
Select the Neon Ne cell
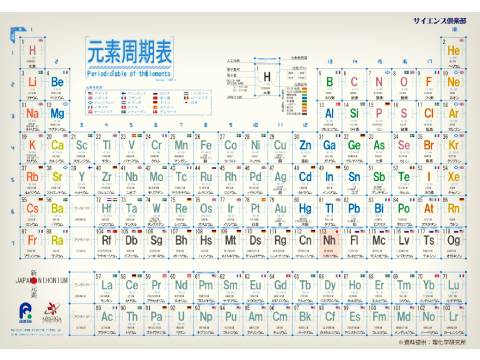click(453, 85)
